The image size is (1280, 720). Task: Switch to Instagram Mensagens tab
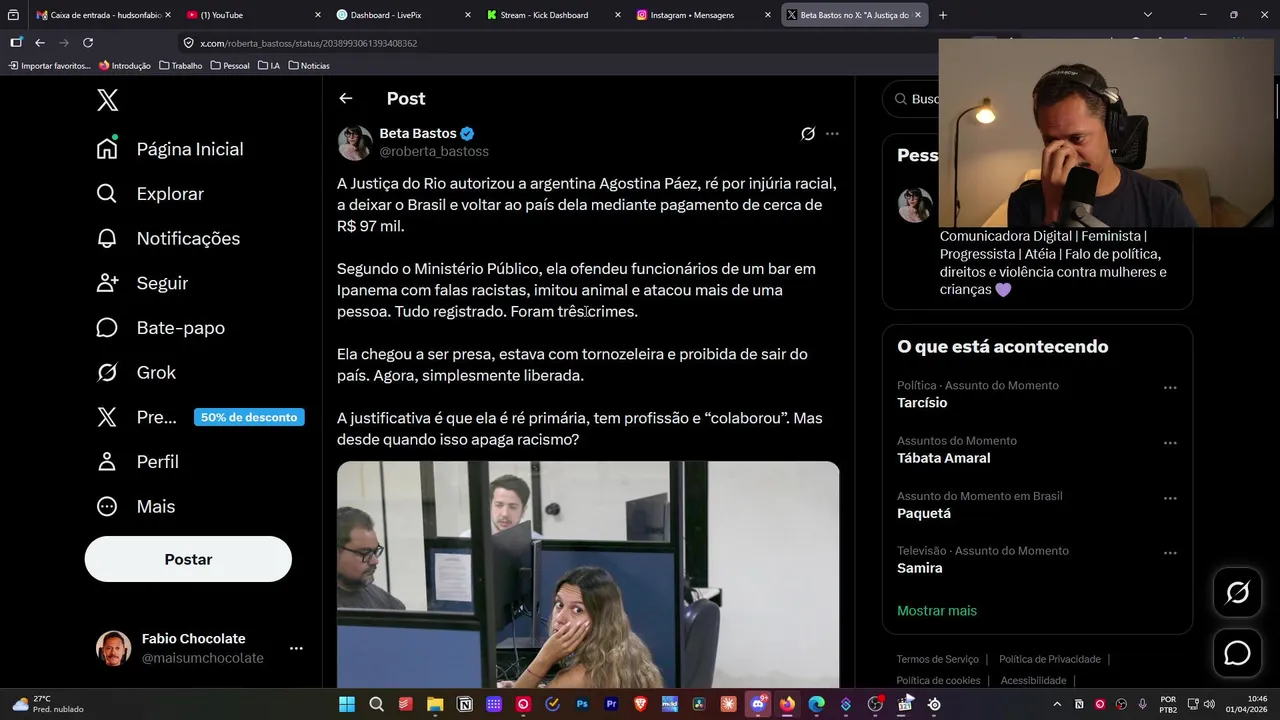[x=702, y=15]
